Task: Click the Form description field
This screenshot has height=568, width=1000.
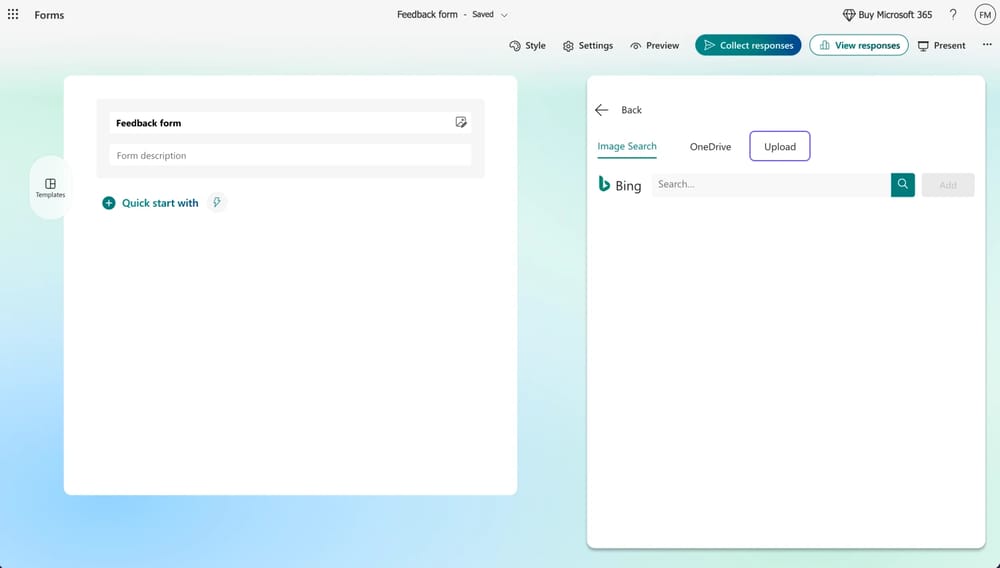Action: pyautogui.click(x=290, y=156)
